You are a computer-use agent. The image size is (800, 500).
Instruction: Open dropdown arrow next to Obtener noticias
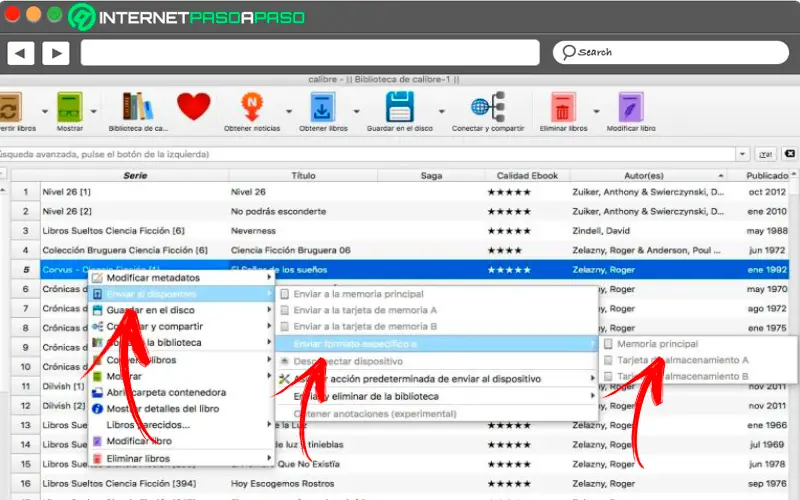(289, 111)
